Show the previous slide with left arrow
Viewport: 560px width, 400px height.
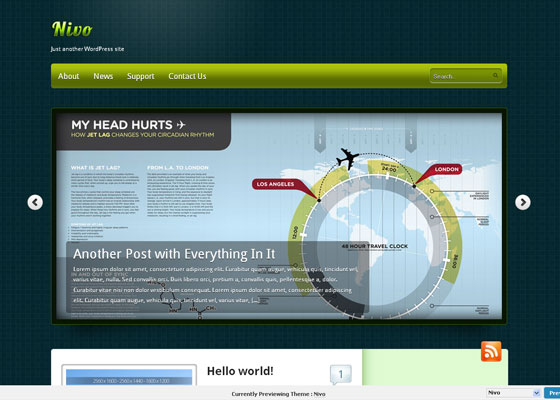click(35, 202)
